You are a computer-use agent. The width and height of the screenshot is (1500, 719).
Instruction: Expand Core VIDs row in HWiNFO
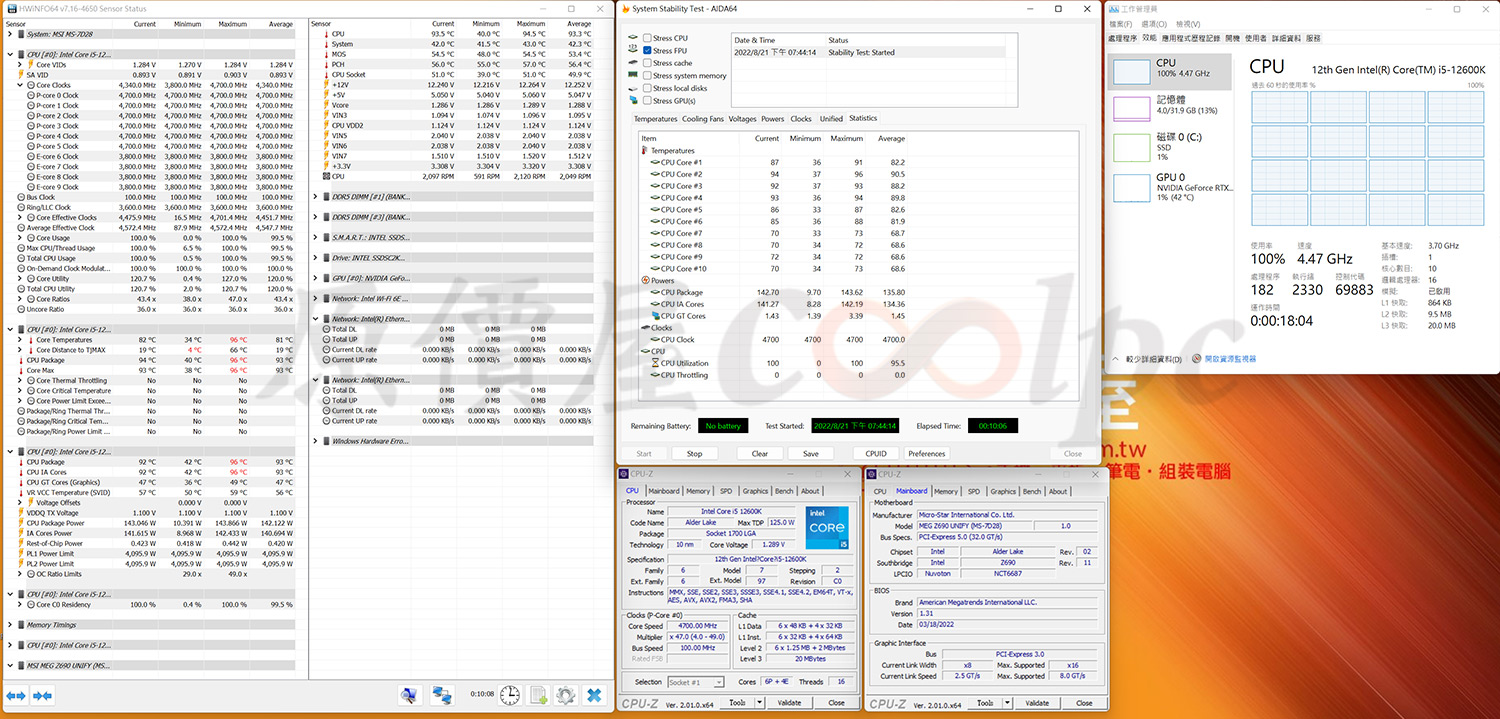[x=22, y=65]
